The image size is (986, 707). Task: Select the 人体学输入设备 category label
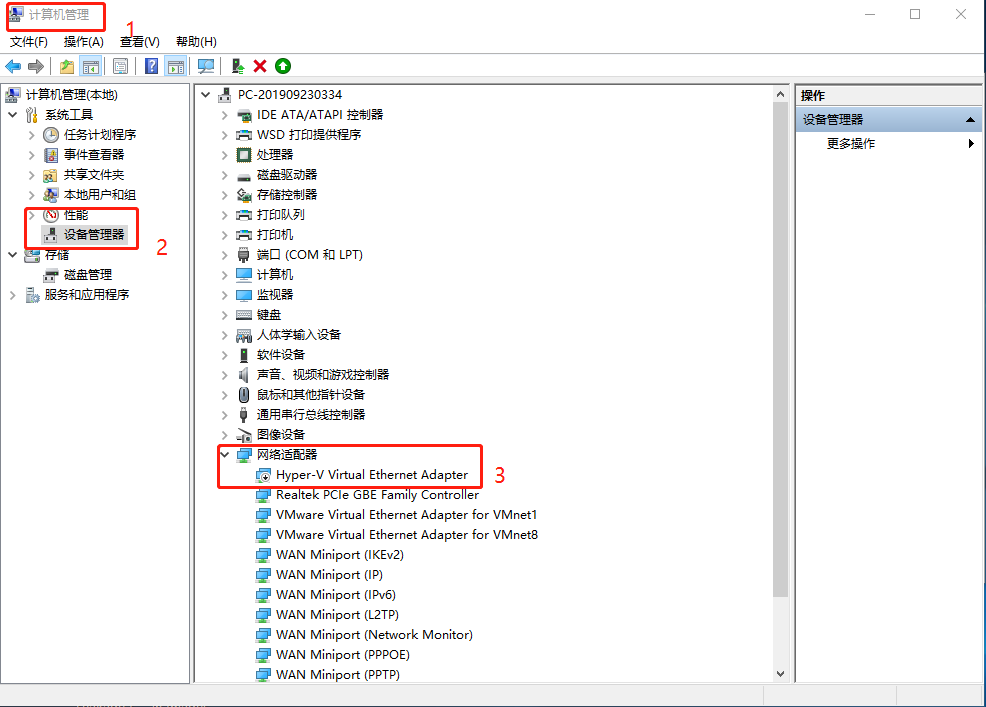299,335
